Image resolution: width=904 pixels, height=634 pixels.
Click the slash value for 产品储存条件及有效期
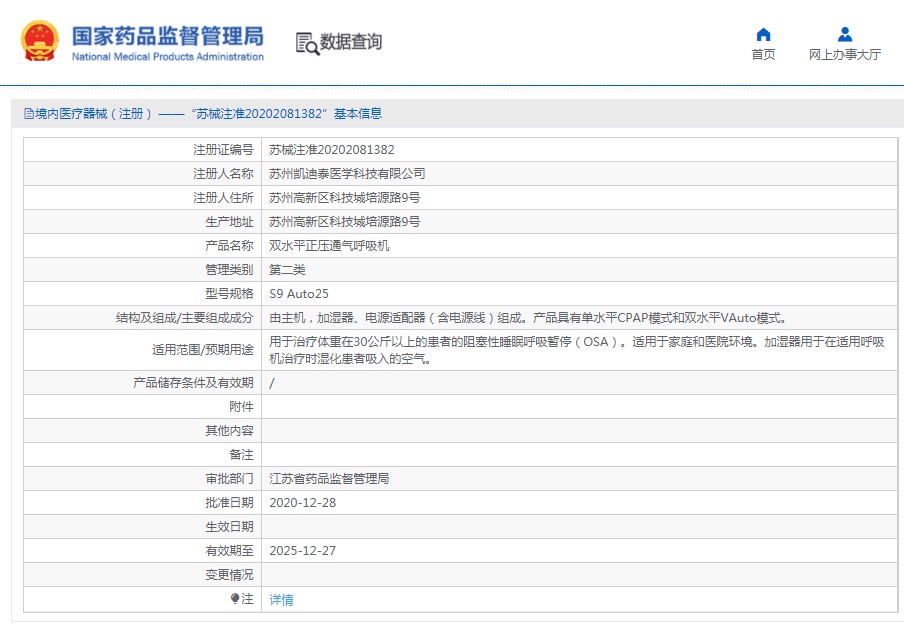coord(272,383)
